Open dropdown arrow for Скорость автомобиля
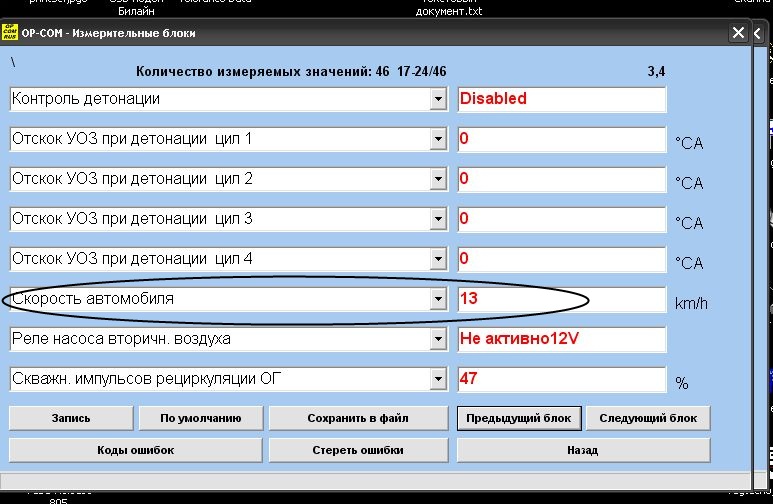The image size is (773, 504). [438, 299]
